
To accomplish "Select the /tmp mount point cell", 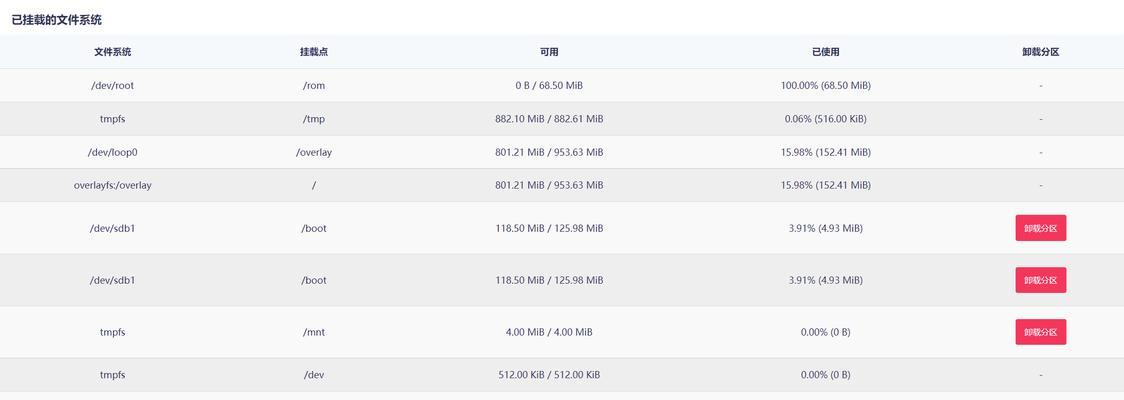I will [x=314, y=119].
